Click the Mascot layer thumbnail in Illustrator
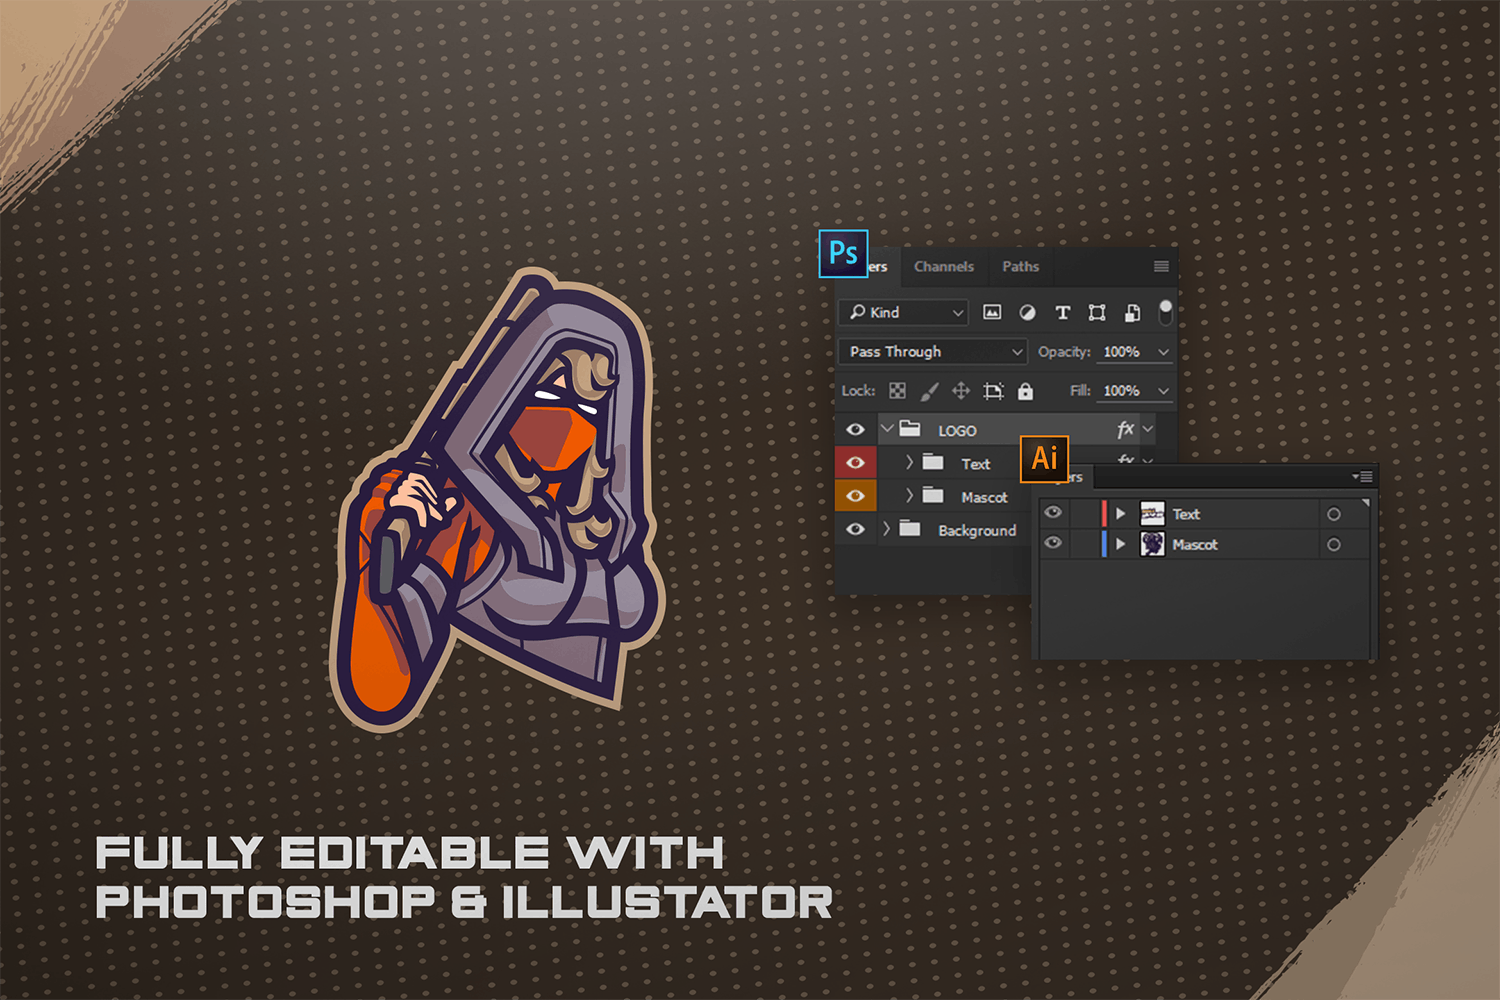Image resolution: width=1500 pixels, height=1000 pixels. [x=1152, y=544]
